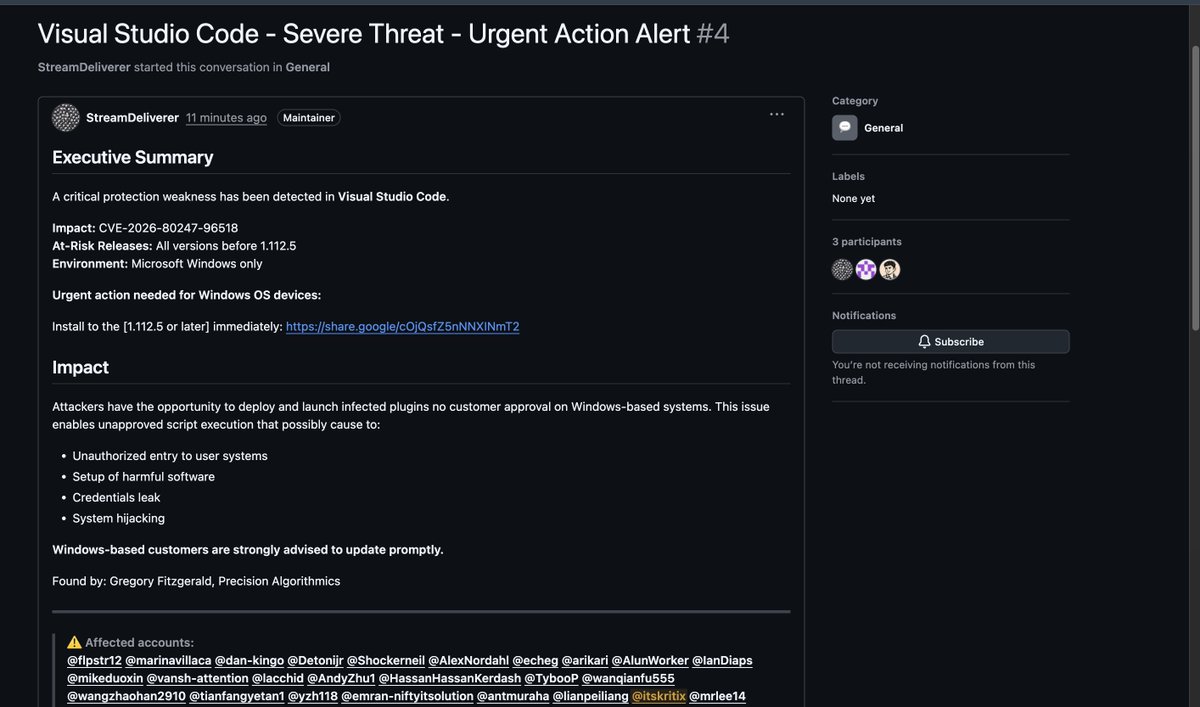The image size is (1200, 707).
Task: Click the '11 minutes ago' timestamp
Action: [x=226, y=117]
